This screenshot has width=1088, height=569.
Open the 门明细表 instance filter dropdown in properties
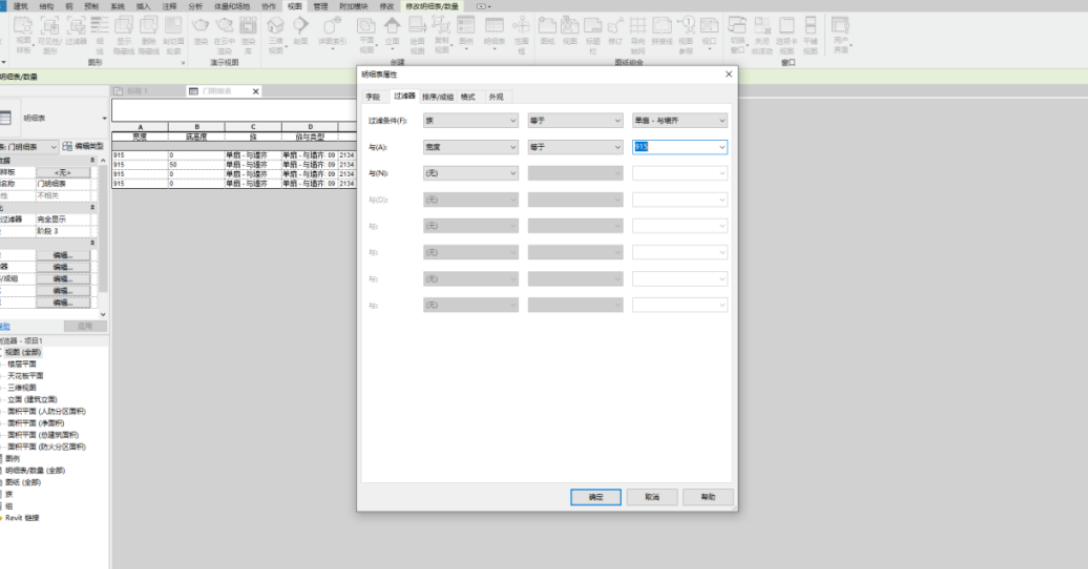(x=28, y=147)
